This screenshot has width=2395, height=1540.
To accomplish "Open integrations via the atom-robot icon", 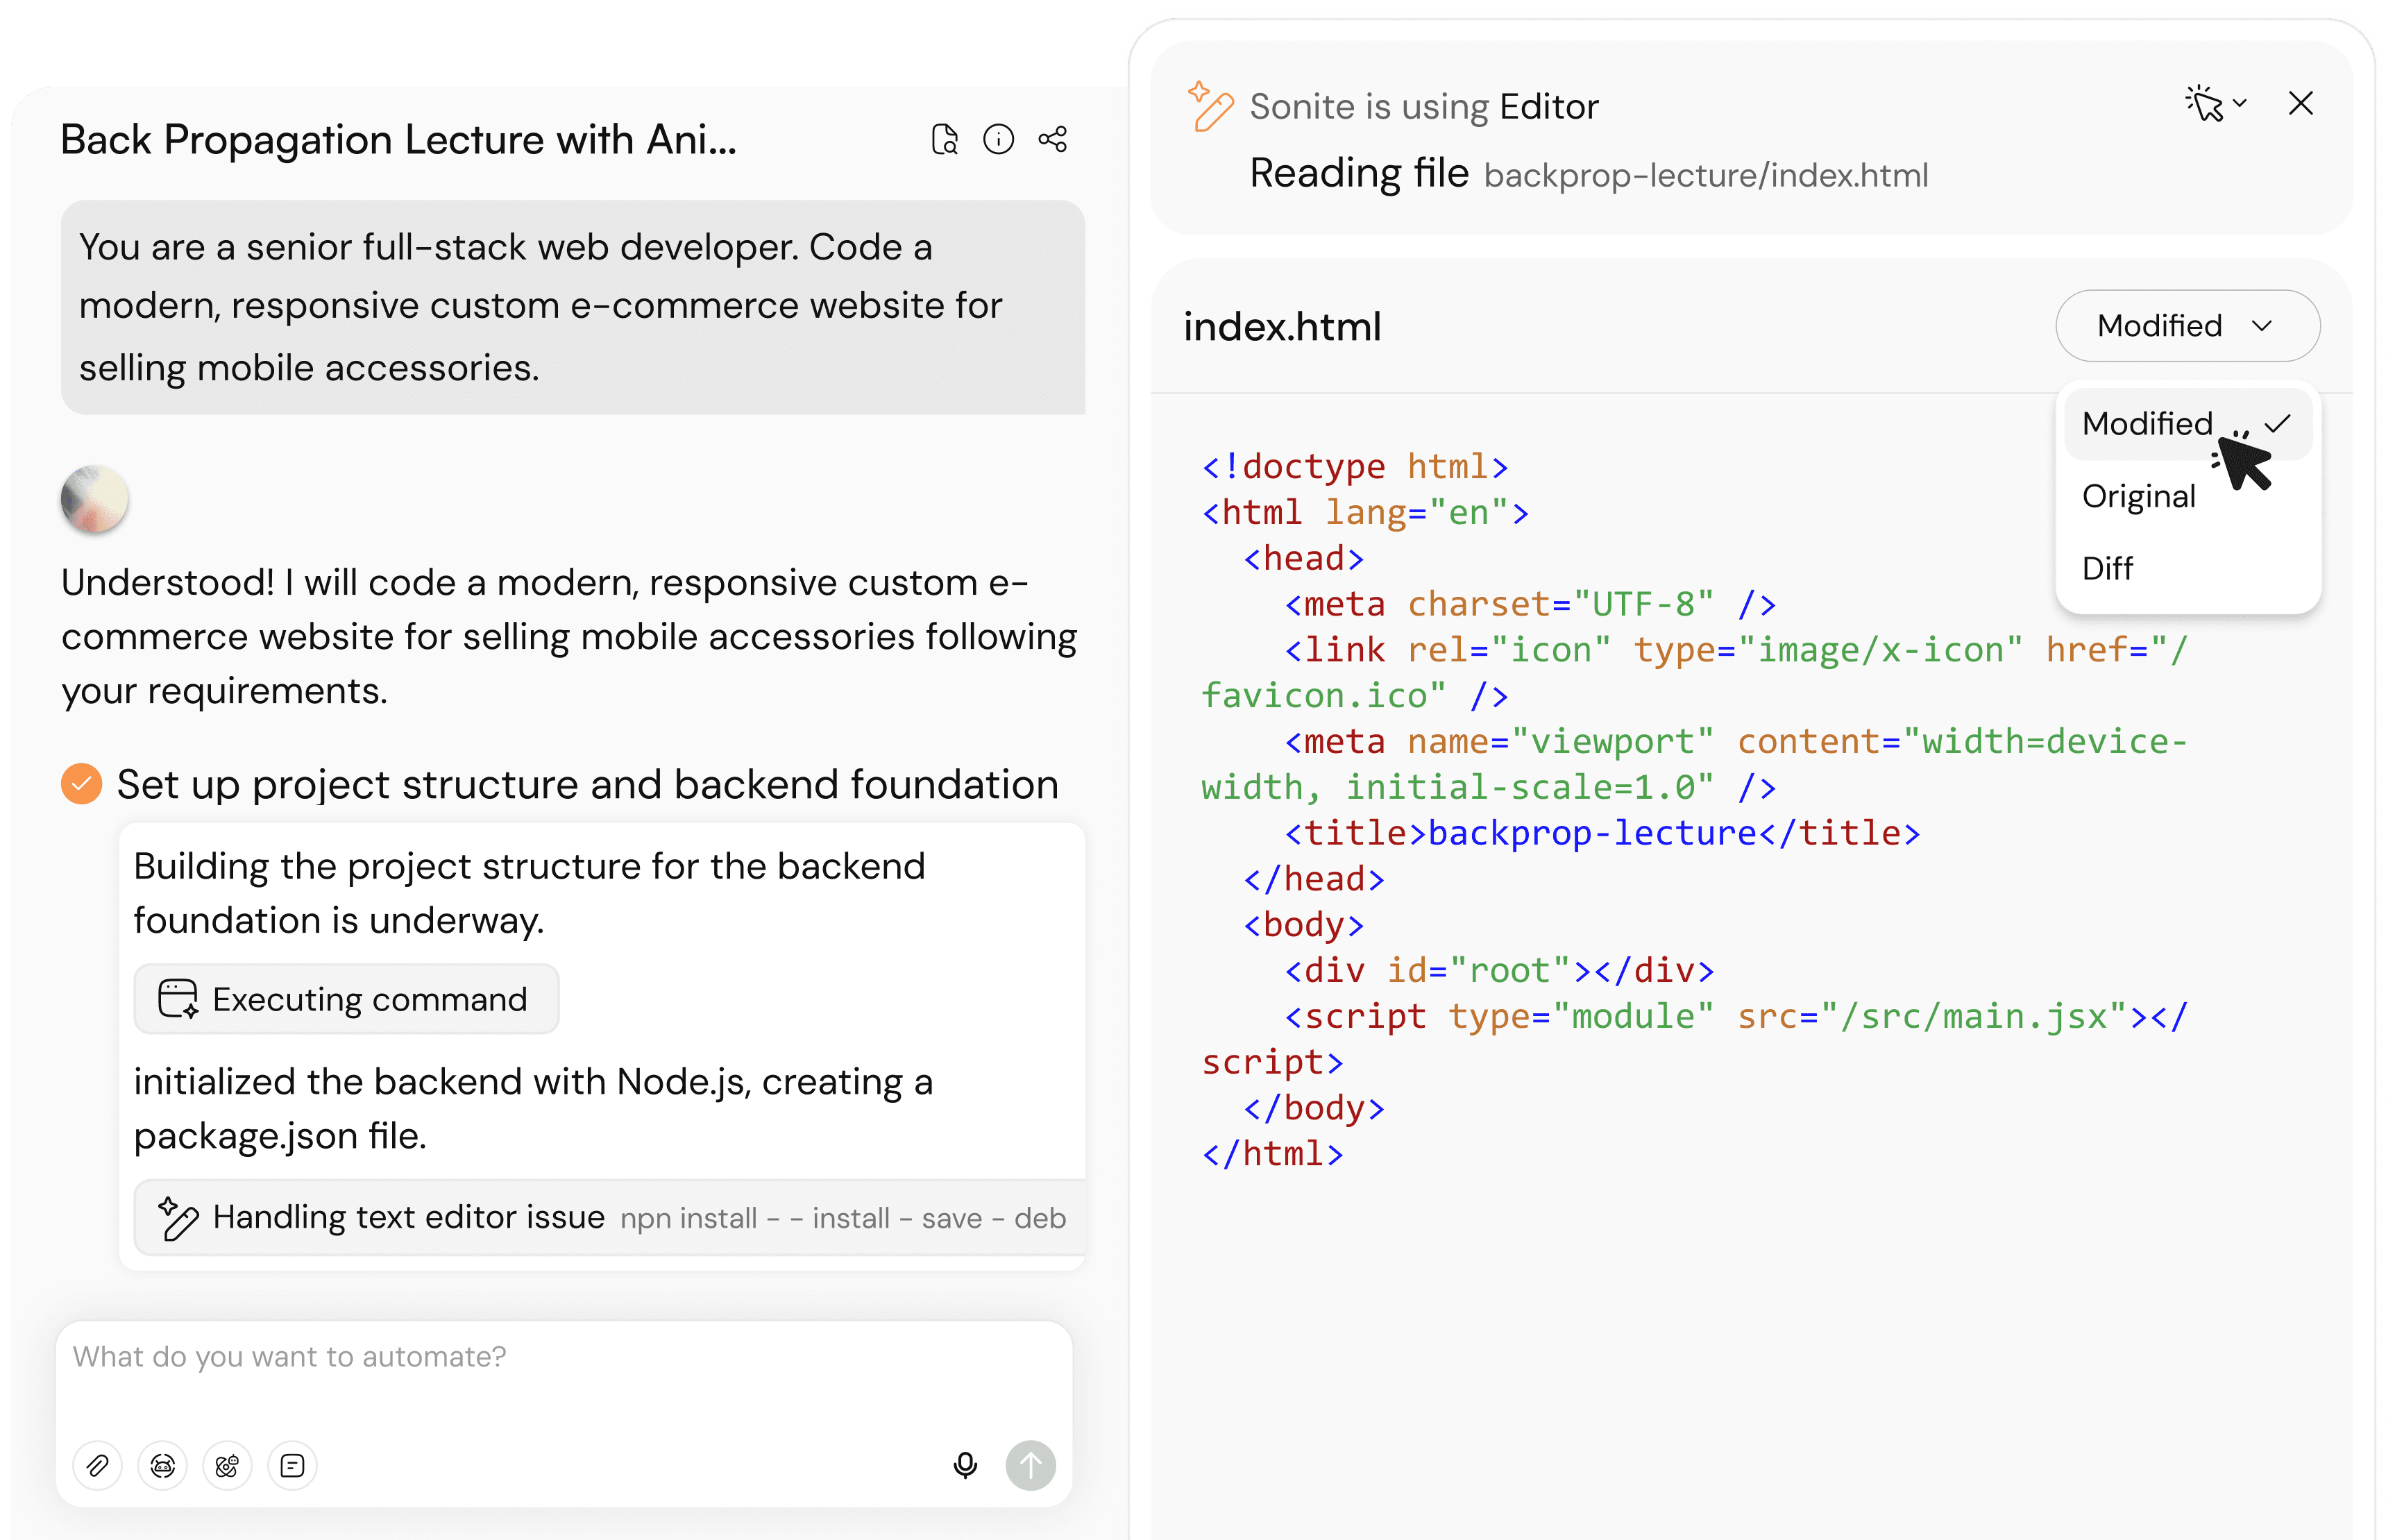I will click(227, 1466).
